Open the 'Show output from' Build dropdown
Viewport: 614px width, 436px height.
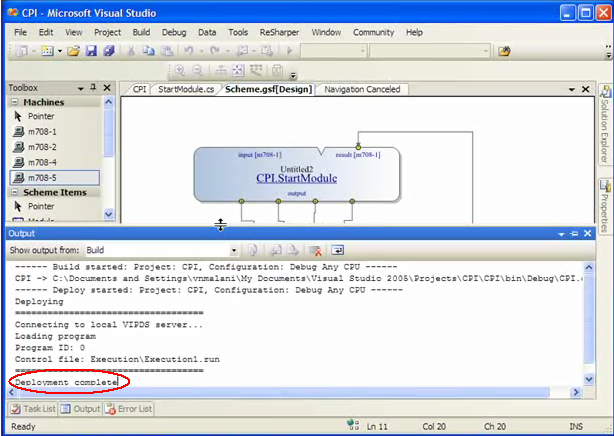235,250
